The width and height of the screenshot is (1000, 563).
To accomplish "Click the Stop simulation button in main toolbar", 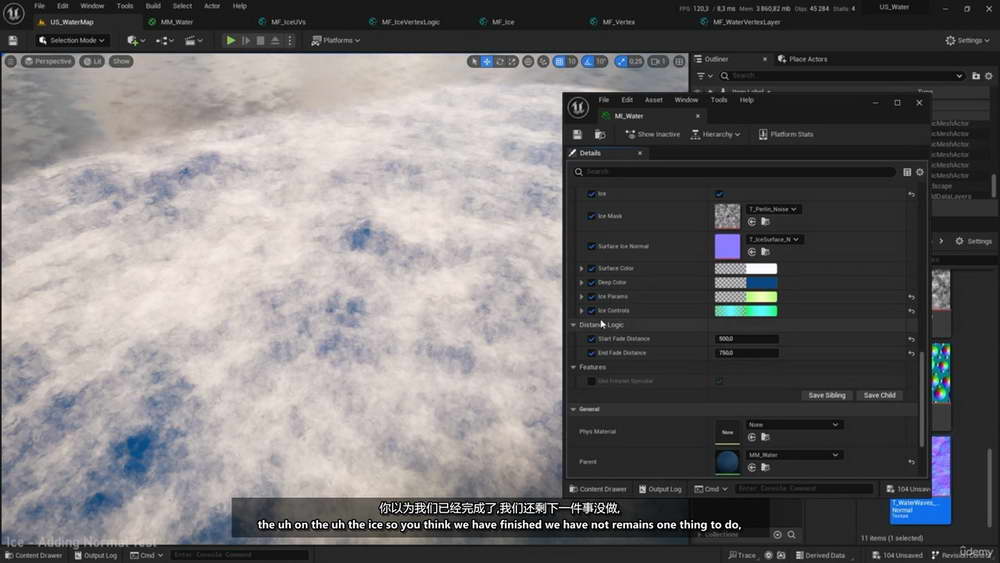I will tap(260, 40).
